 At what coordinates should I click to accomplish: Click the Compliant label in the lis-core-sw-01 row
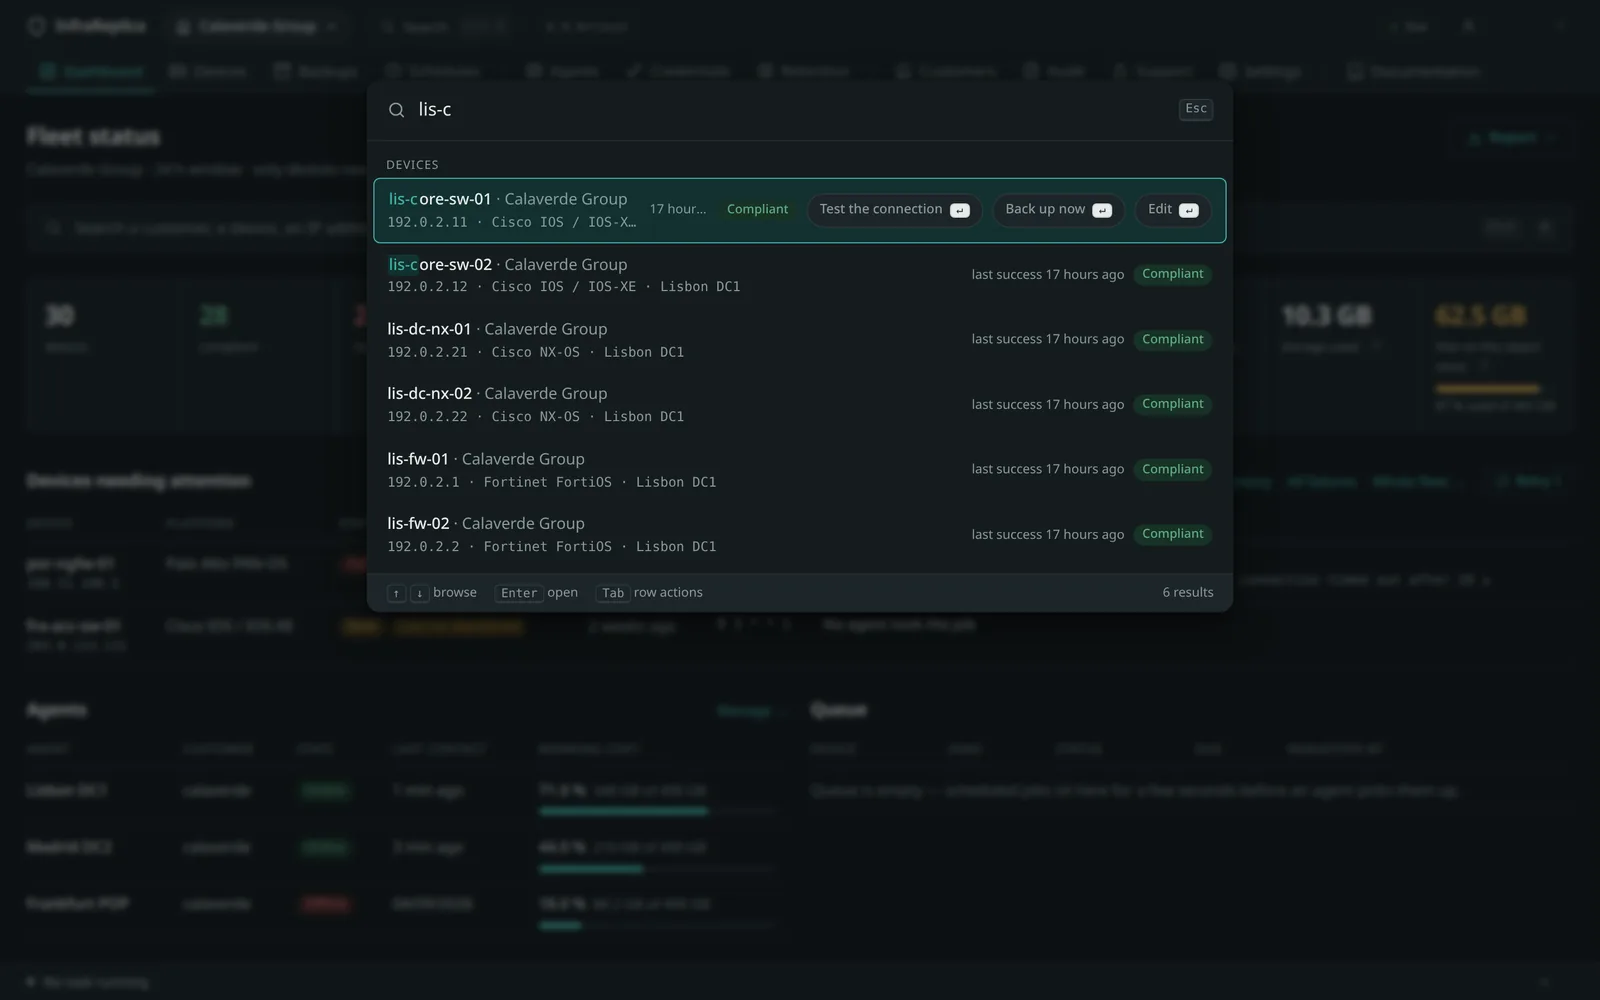click(757, 209)
